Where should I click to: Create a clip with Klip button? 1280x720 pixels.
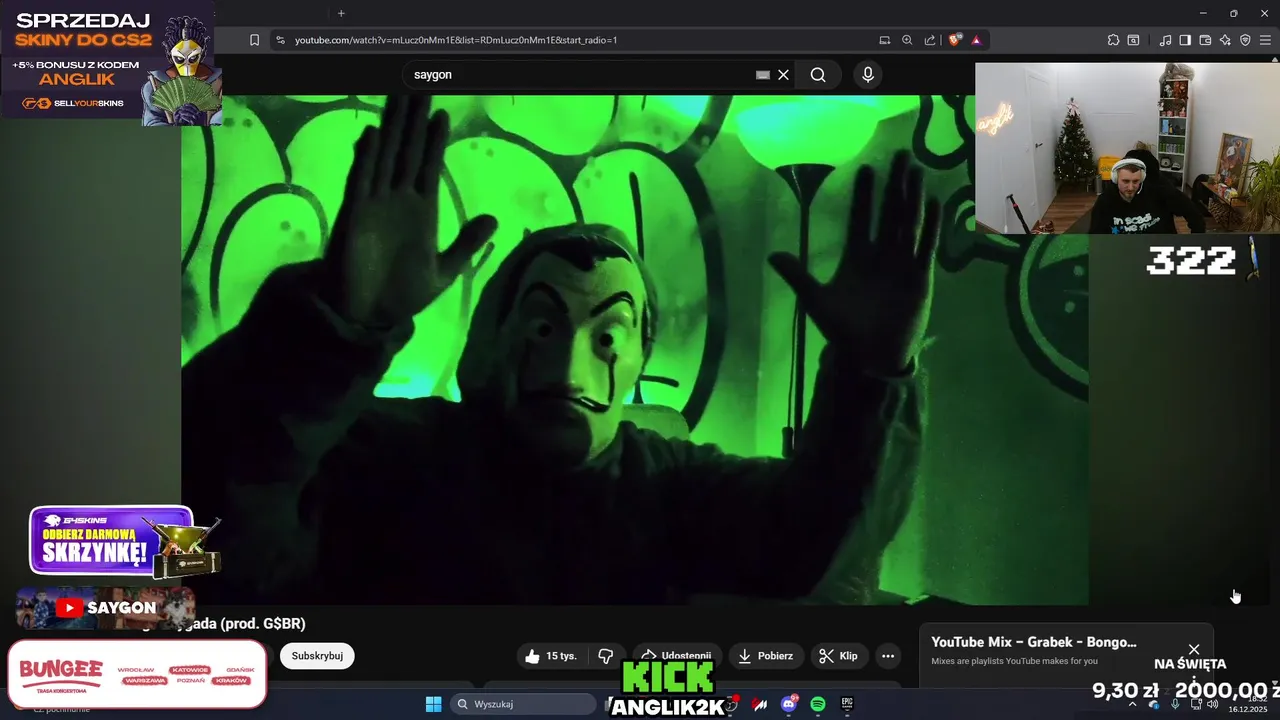[839, 656]
